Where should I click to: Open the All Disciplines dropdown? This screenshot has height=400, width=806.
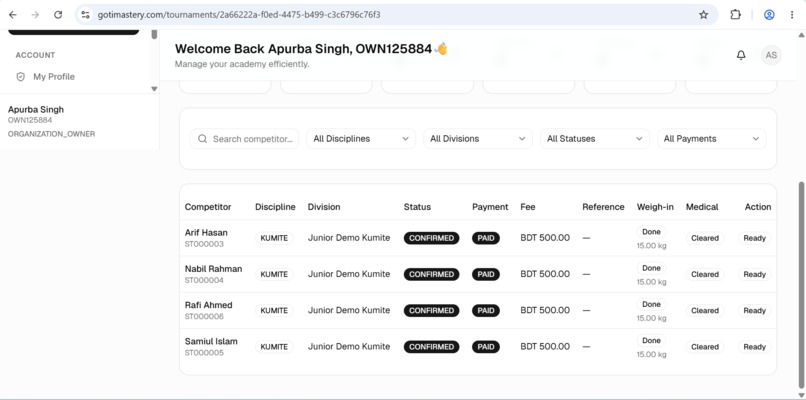tap(361, 139)
